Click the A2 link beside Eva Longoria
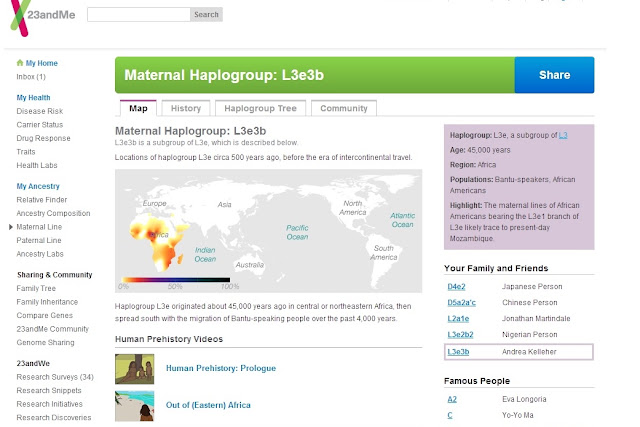 point(452,399)
